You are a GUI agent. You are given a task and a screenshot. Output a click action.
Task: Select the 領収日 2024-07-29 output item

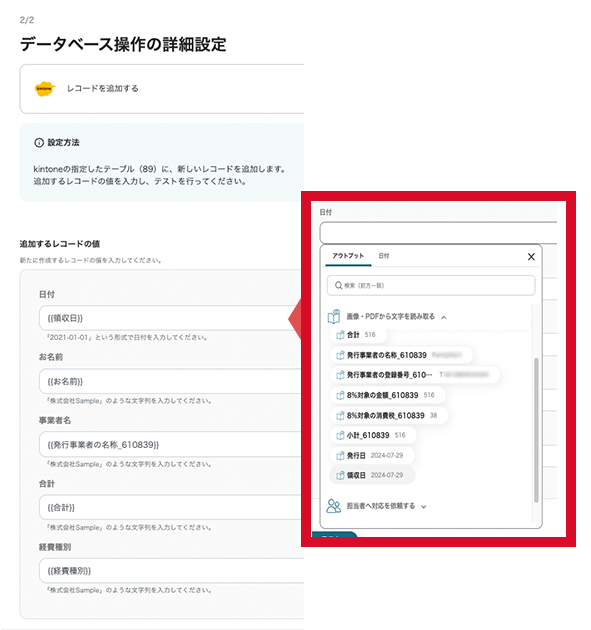coord(372,475)
